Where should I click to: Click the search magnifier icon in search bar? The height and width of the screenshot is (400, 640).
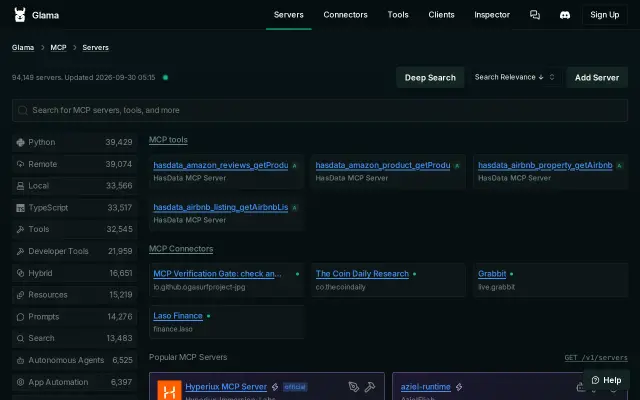click(23, 110)
